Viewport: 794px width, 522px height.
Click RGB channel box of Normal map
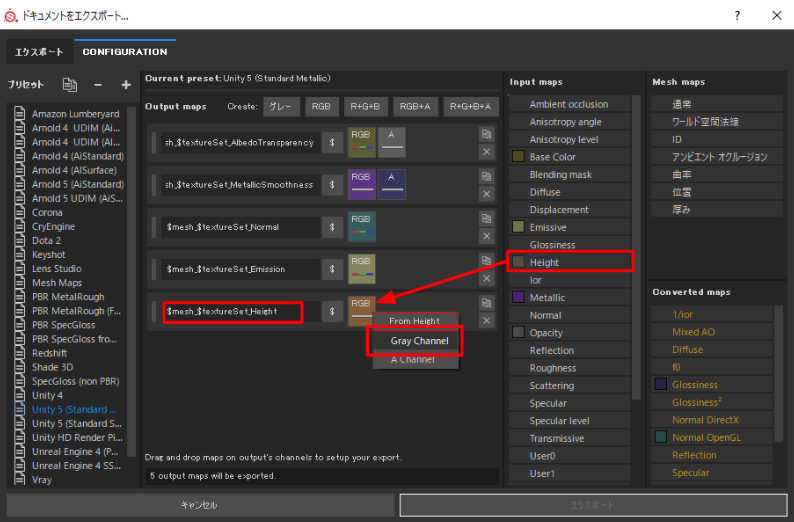click(x=362, y=226)
